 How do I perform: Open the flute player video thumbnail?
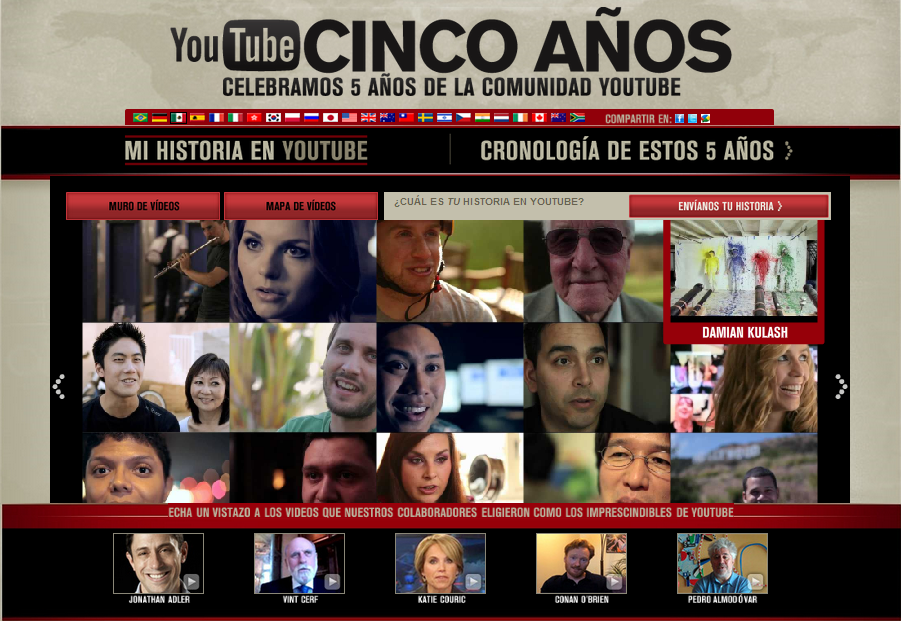click(156, 271)
